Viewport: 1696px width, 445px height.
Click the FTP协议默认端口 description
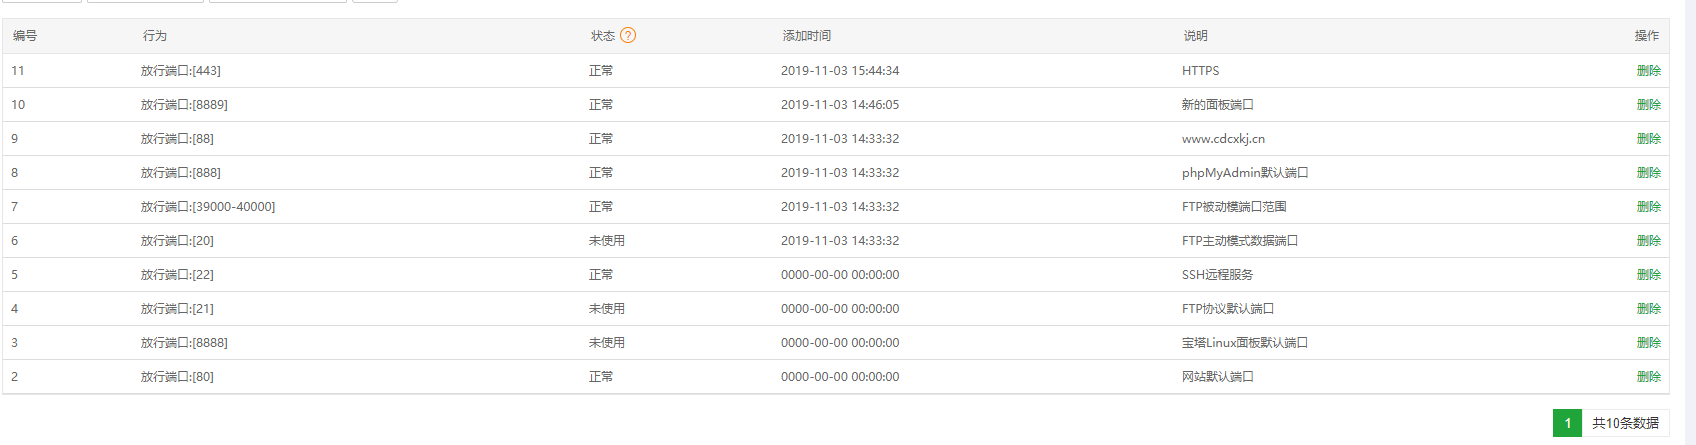[1228, 309]
